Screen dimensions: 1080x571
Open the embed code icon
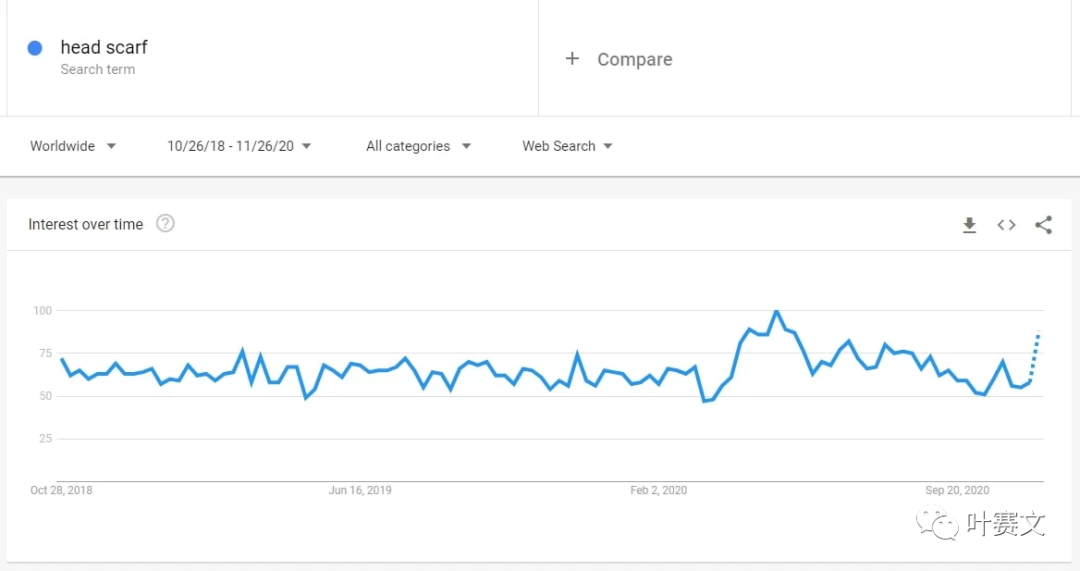(1006, 225)
